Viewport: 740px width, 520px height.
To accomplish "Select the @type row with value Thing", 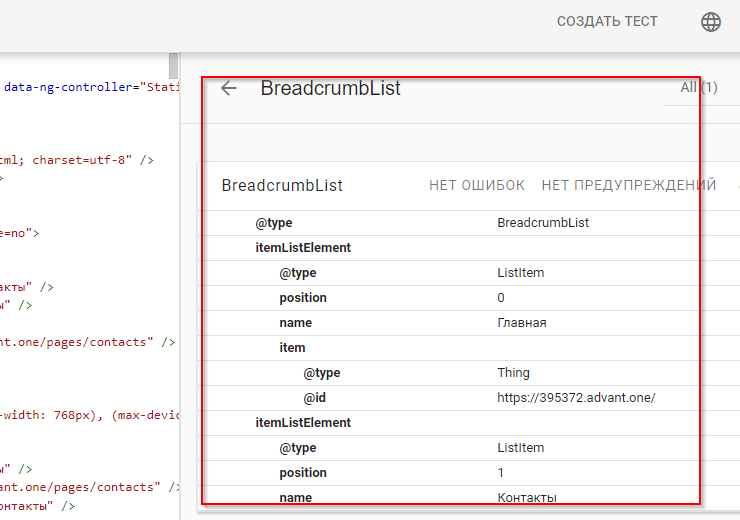I will 322,373.
